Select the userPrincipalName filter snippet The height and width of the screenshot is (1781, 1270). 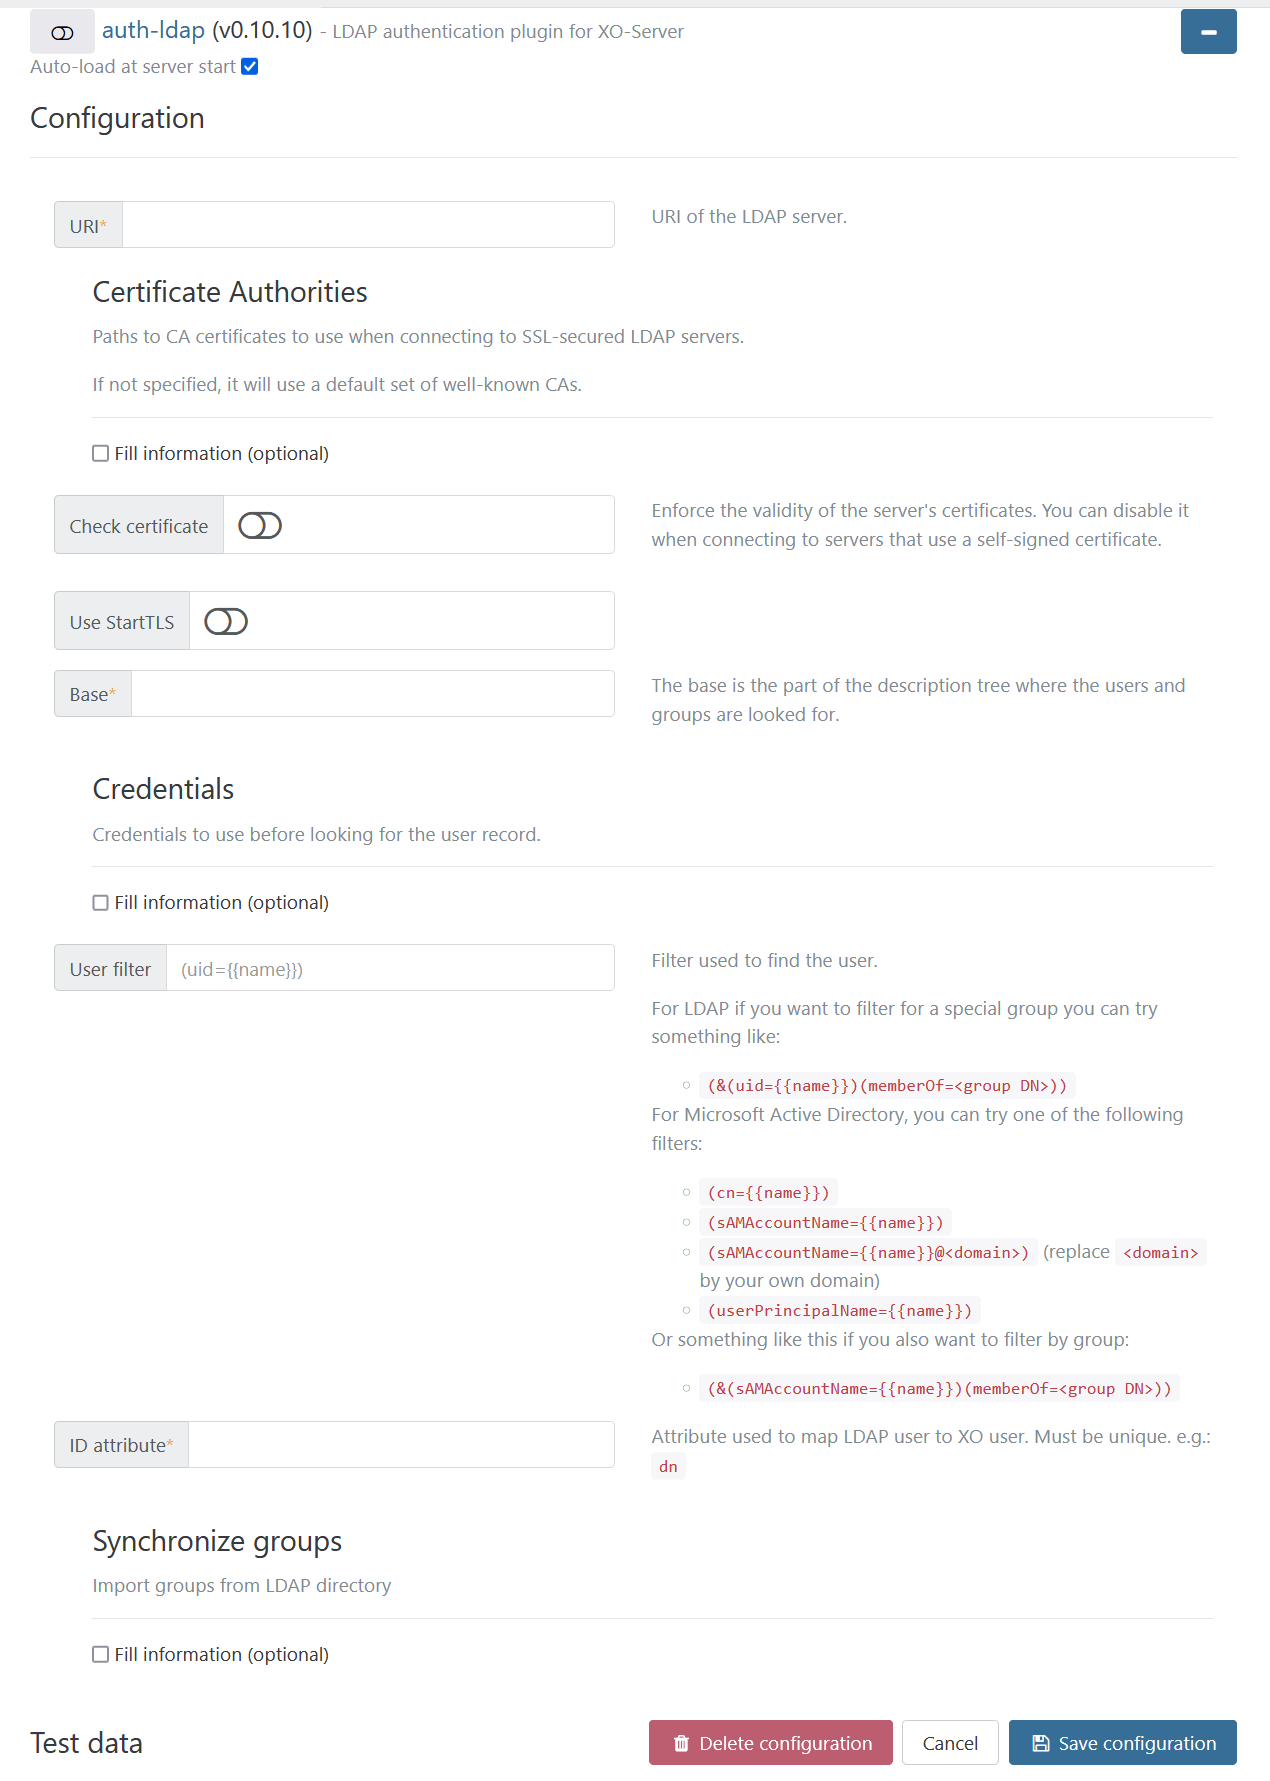[x=840, y=1310]
